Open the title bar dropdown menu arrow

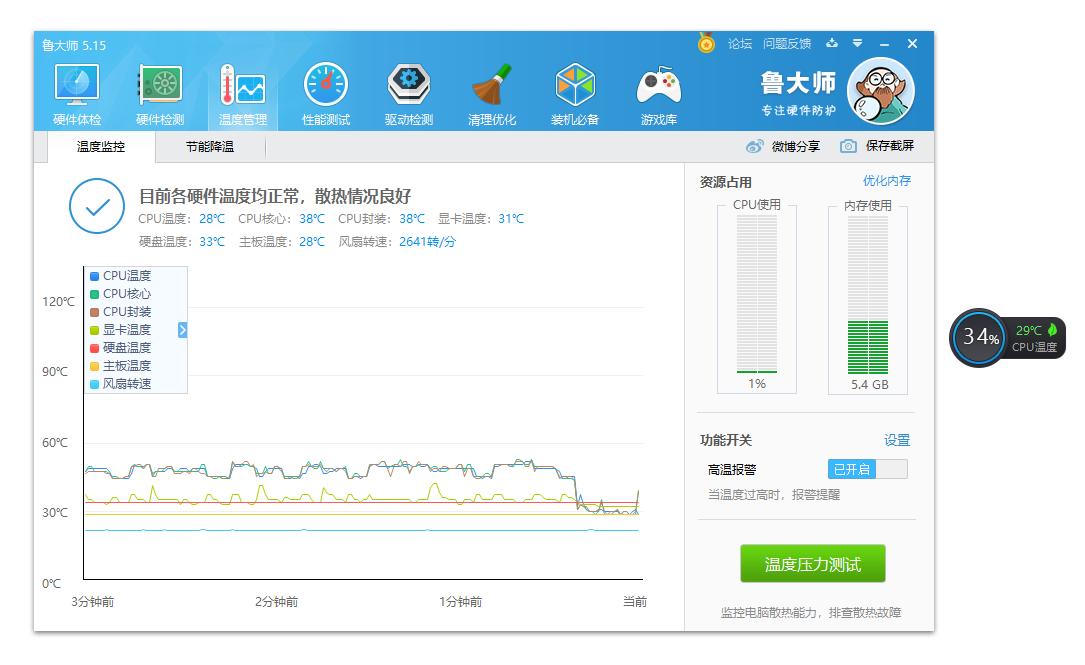pos(857,43)
